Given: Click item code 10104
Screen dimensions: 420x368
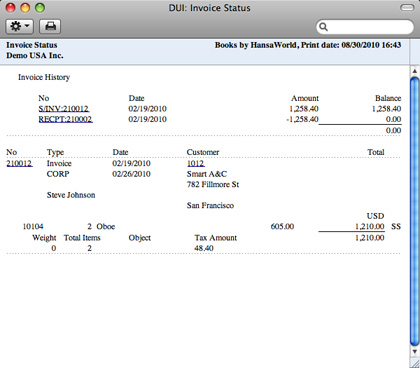Looking at the screenshot, I should tap(33, 227).
